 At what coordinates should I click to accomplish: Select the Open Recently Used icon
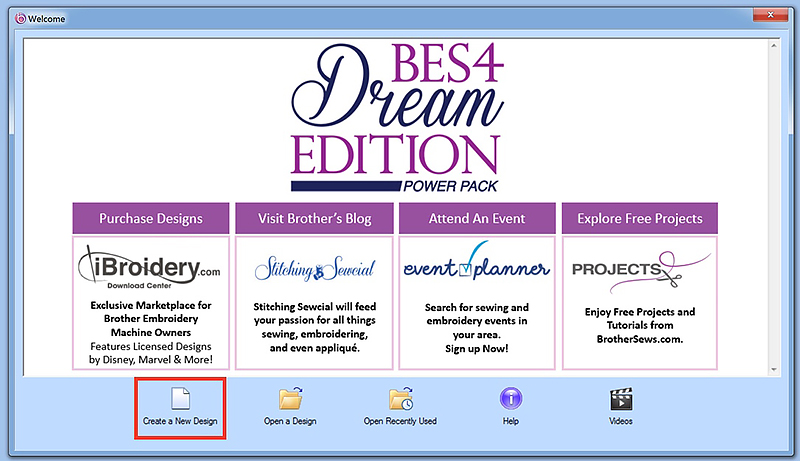point(400,399)
